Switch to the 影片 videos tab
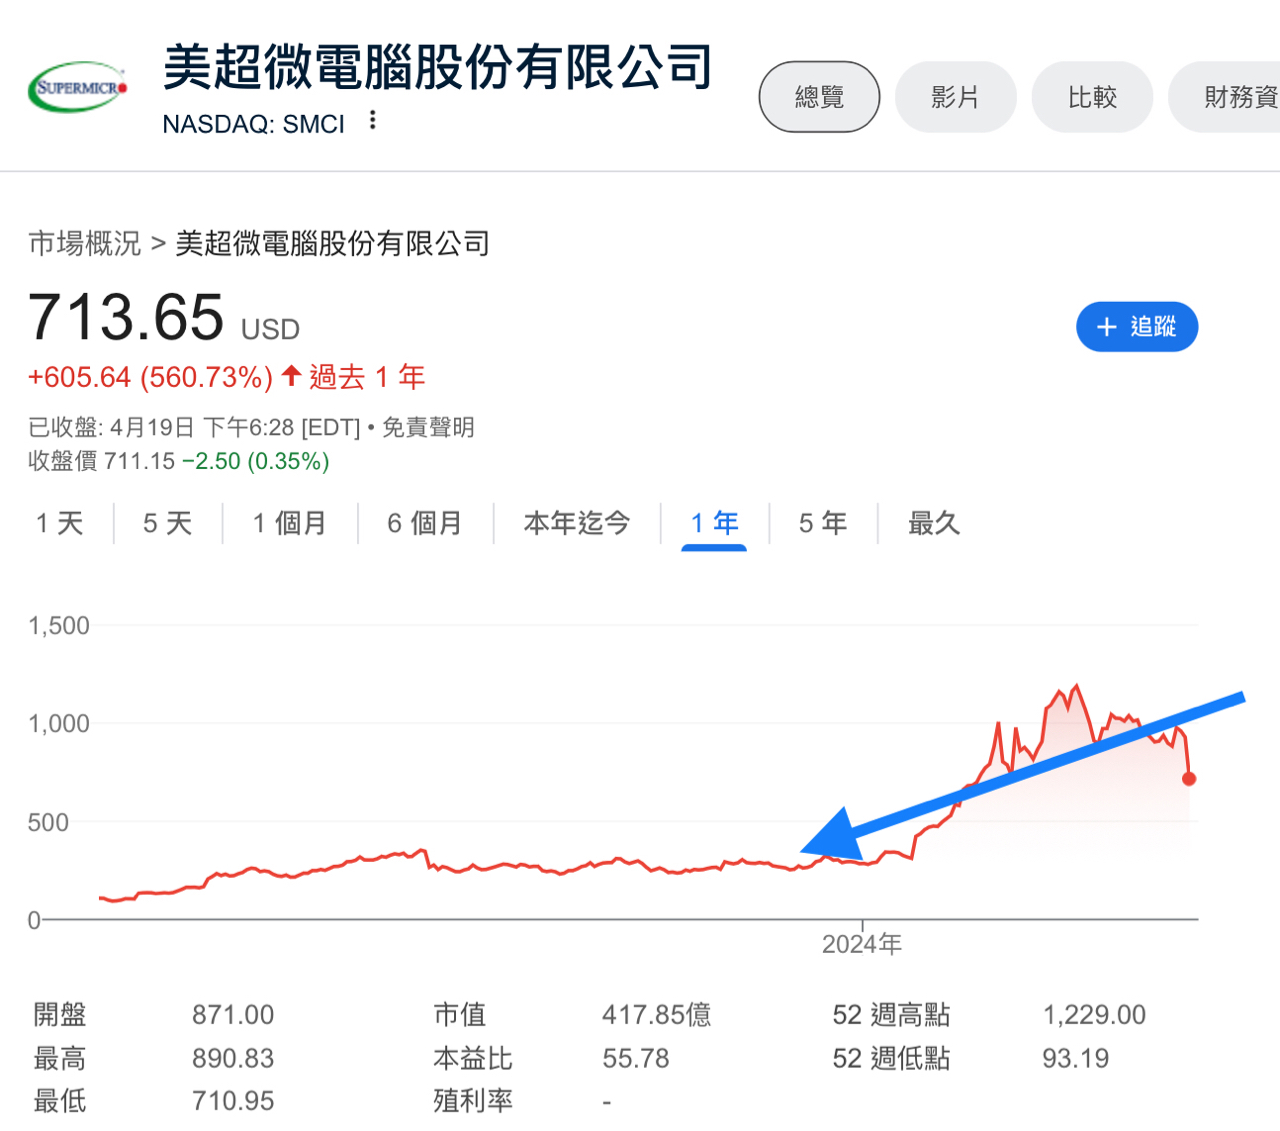 point(955,97)
